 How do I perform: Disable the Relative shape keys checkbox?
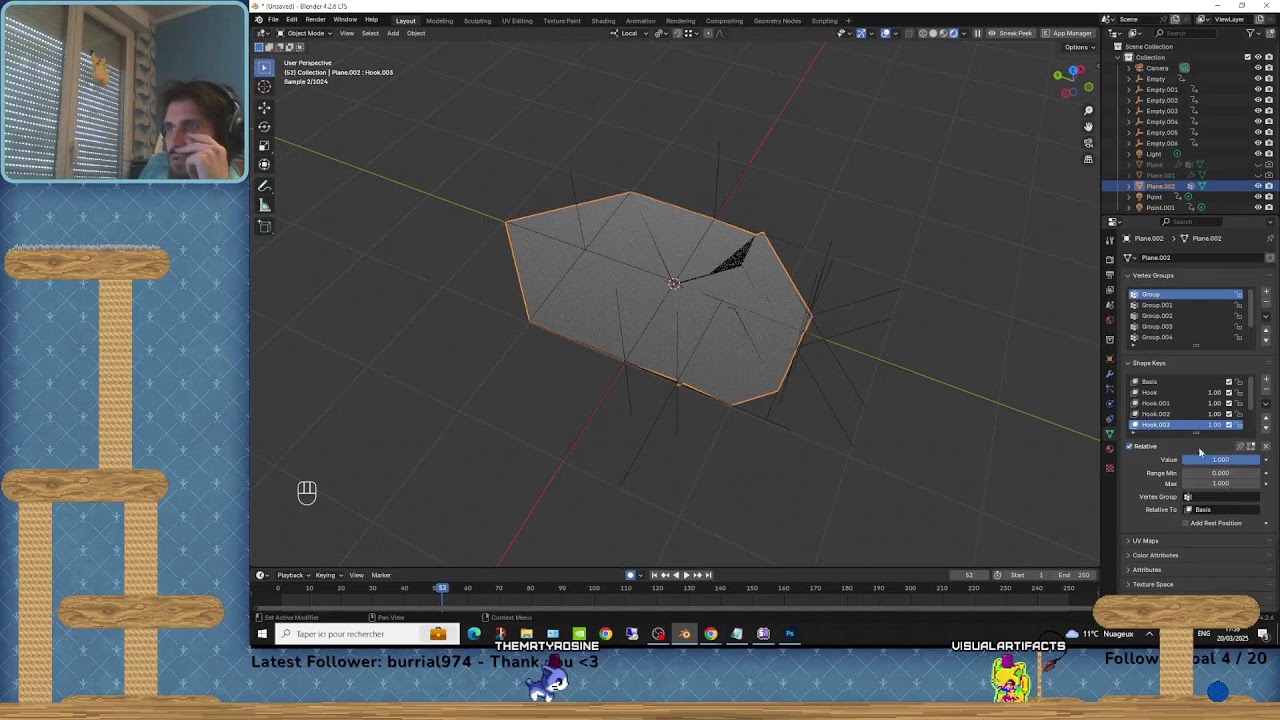[1130, 446]
